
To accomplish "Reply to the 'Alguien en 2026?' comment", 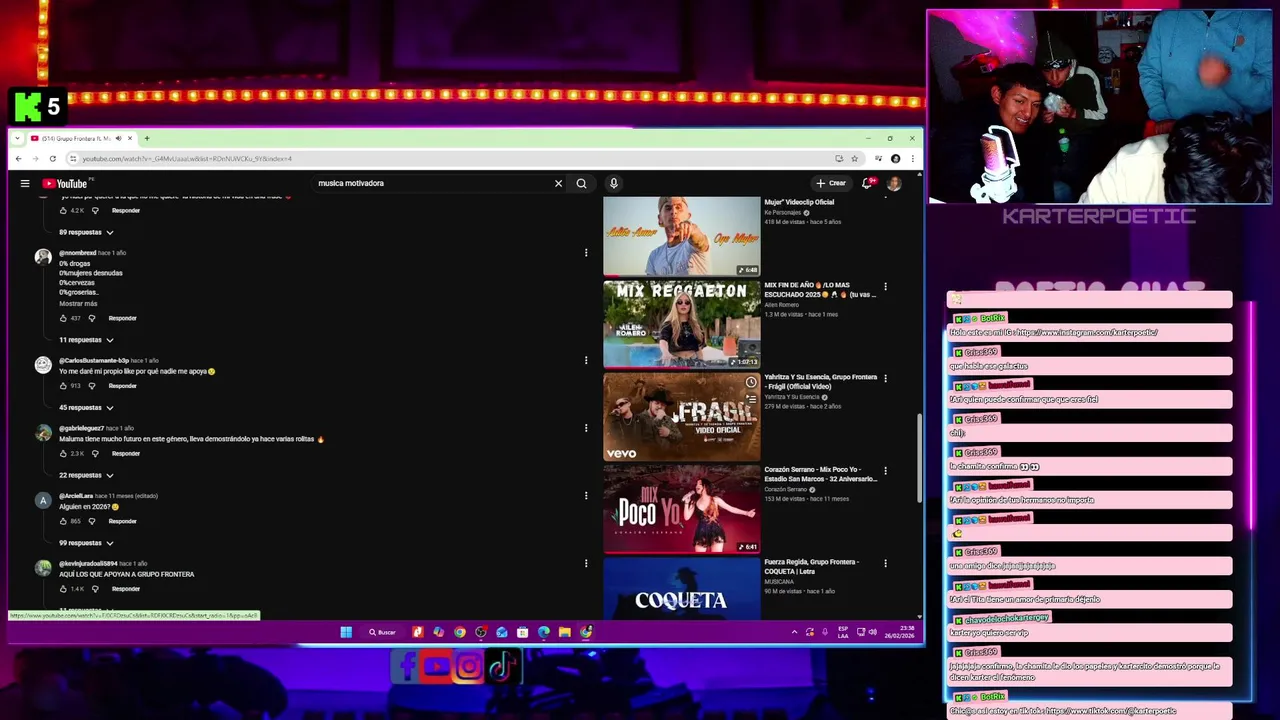I will [x=122, y=521].
